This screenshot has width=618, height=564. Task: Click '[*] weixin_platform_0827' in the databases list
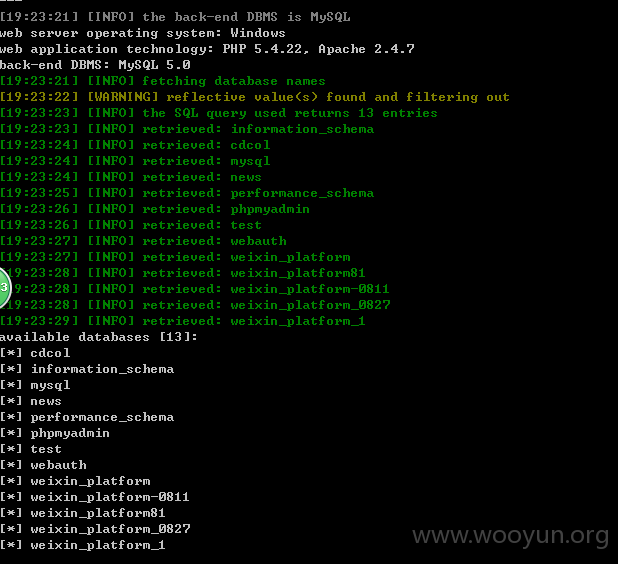point(95,529)
